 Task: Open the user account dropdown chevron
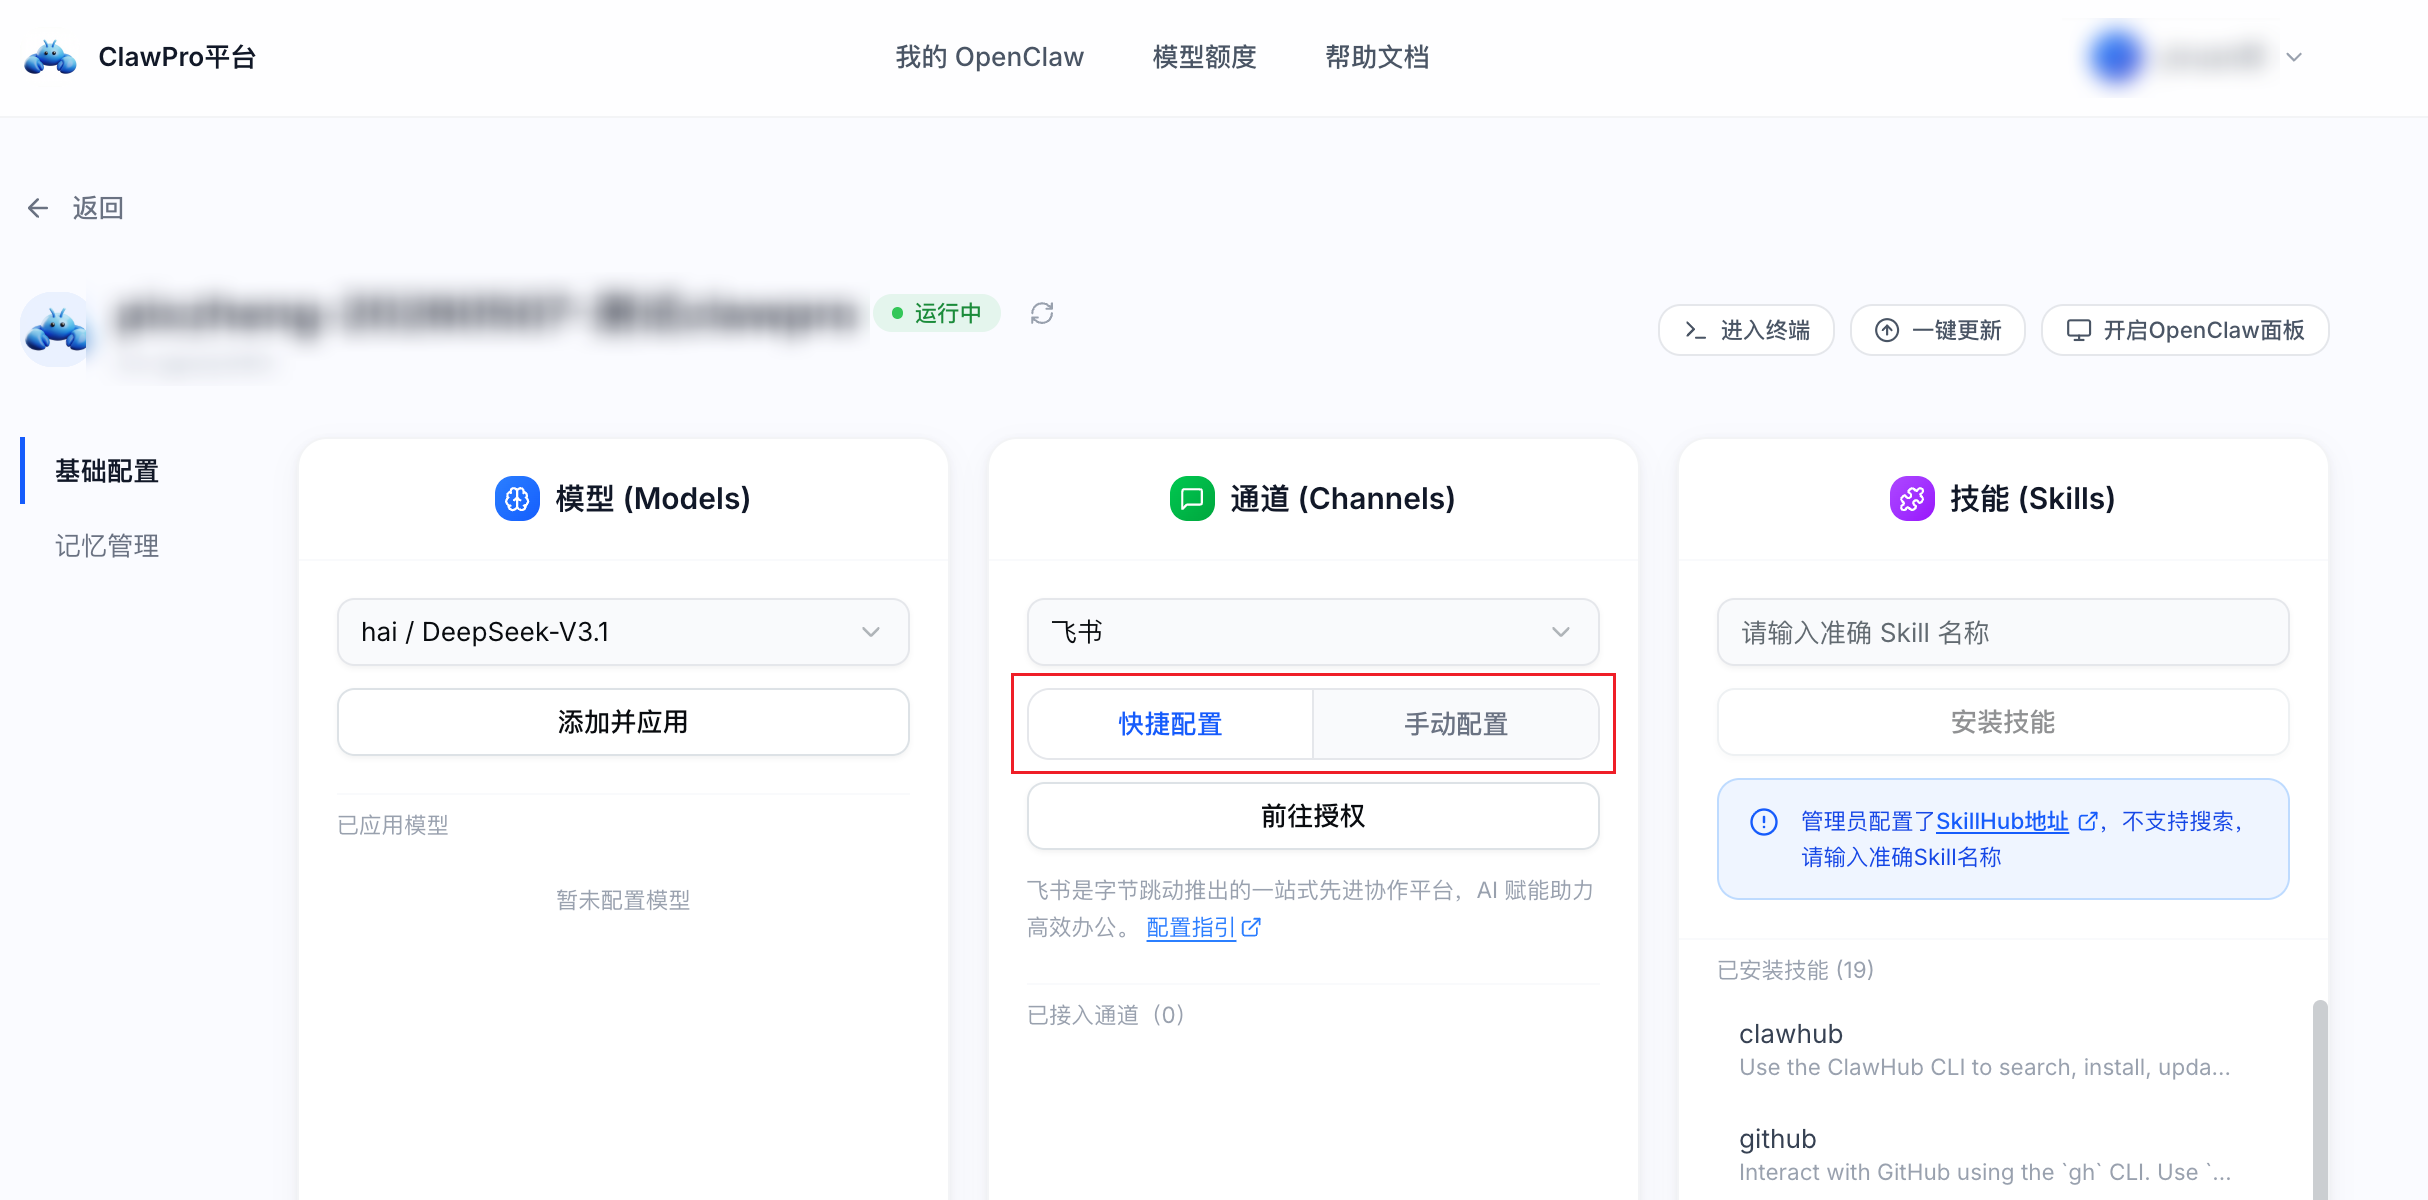2294,57
